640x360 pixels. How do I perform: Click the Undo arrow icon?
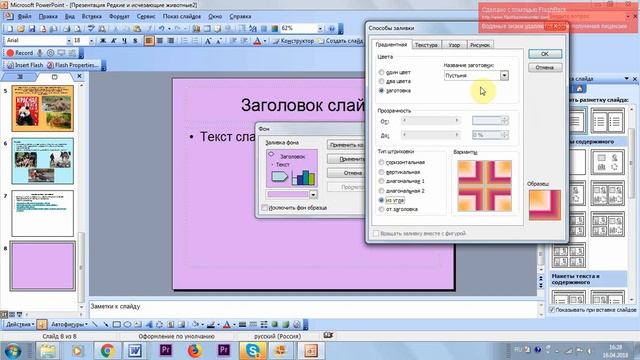(162, 29)
